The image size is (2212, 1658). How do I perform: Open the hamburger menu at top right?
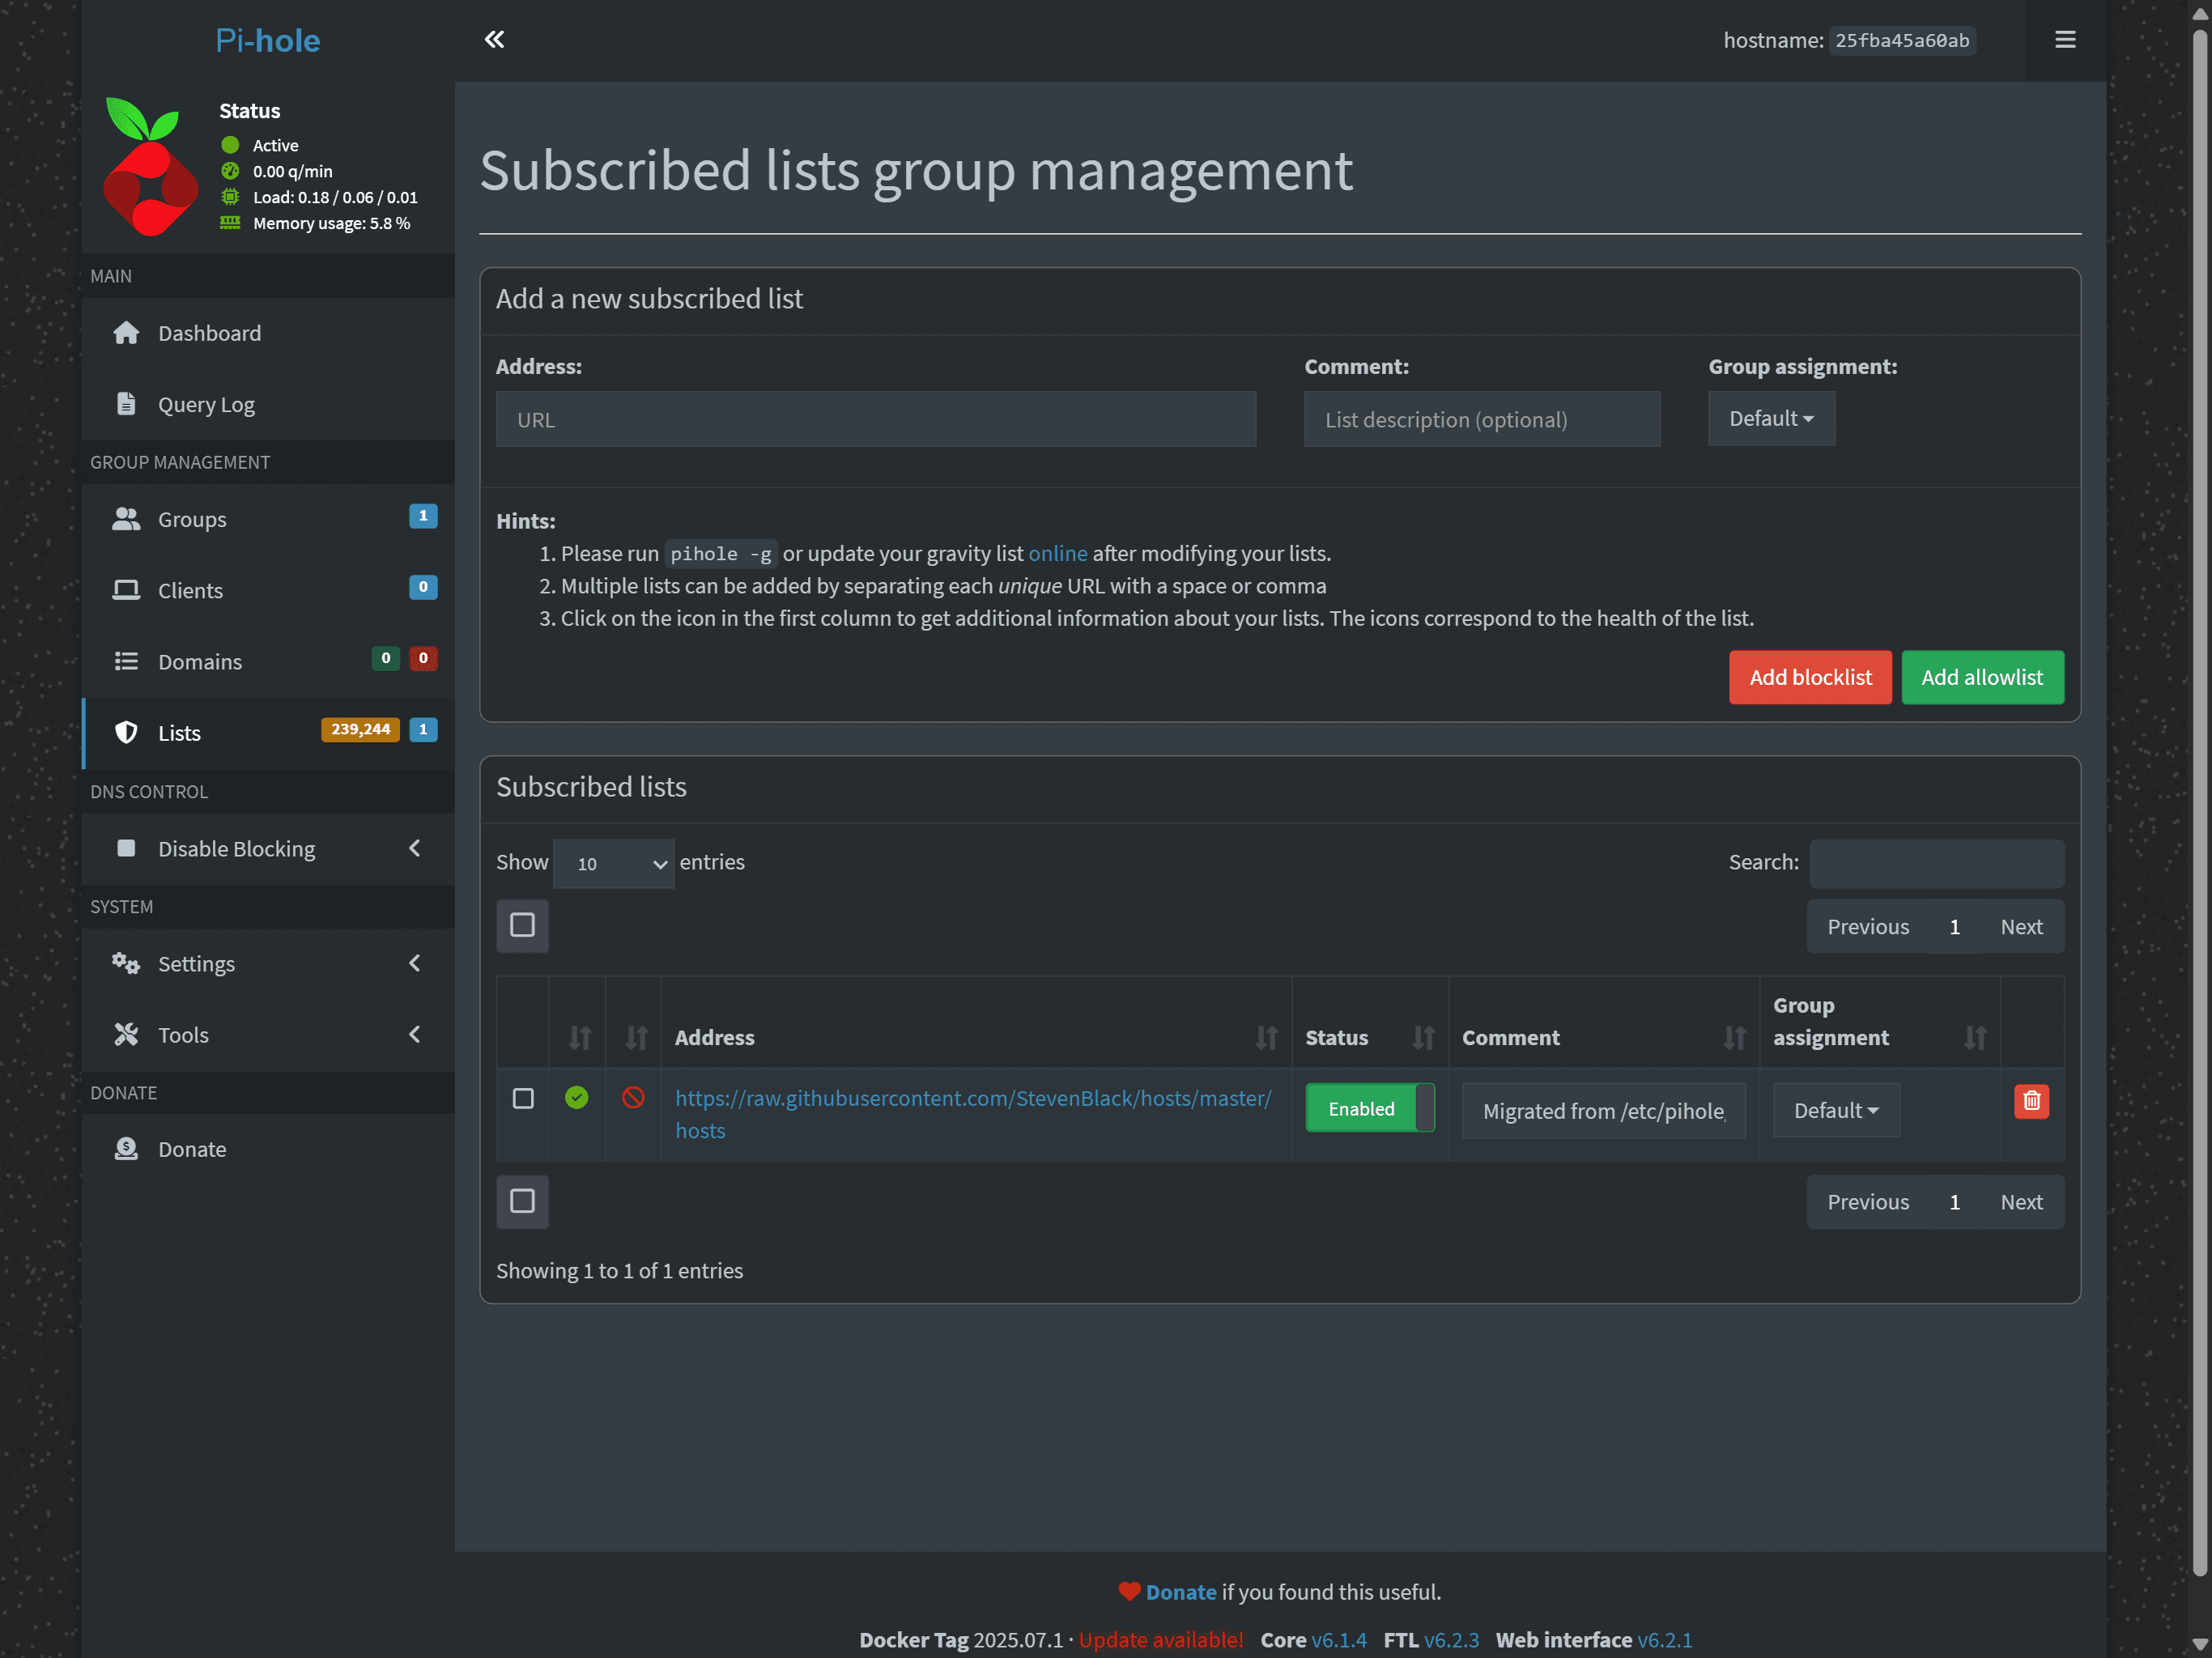pos(2065,40)
